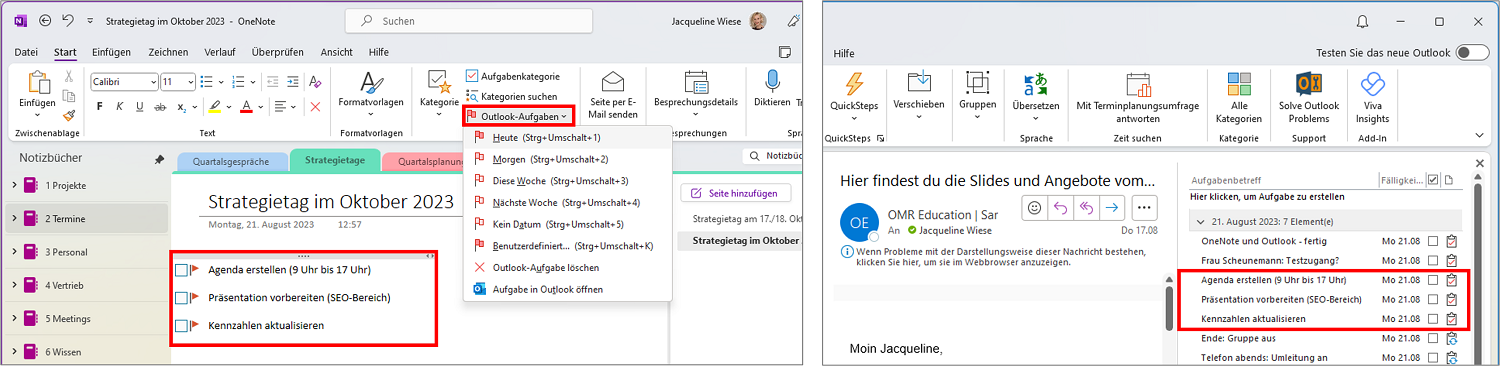Click the Diktieren microphone icon
The height and width of the screenshot is (366, 1500).
(772, 82)
